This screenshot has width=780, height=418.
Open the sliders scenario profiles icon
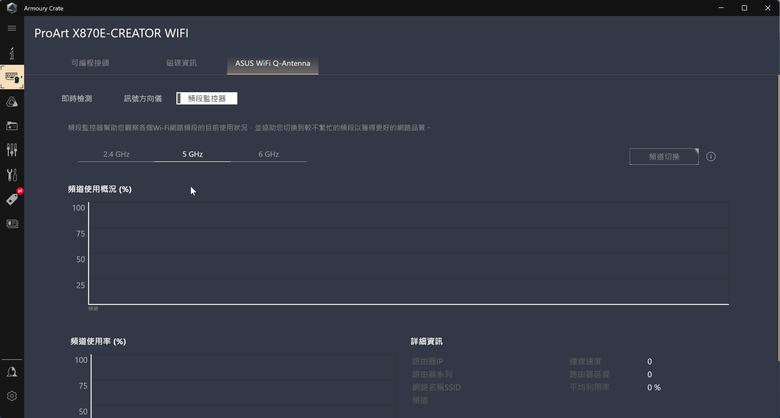coord(11,150)
